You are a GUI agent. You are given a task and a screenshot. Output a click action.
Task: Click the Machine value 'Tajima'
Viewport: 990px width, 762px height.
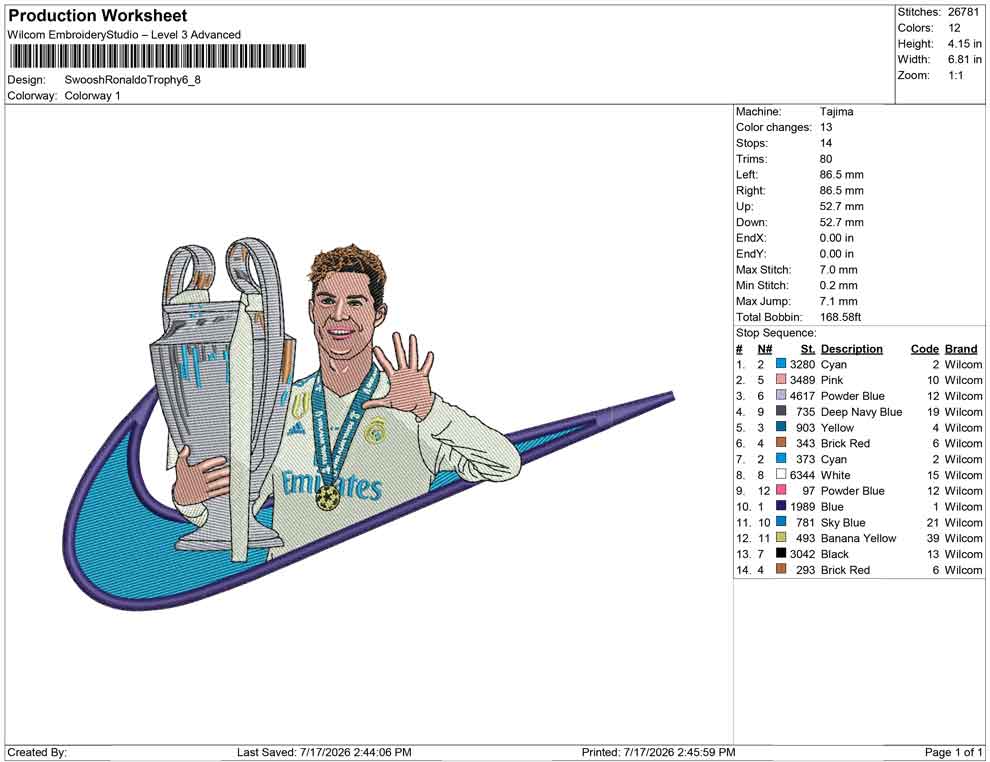(837, 112)
